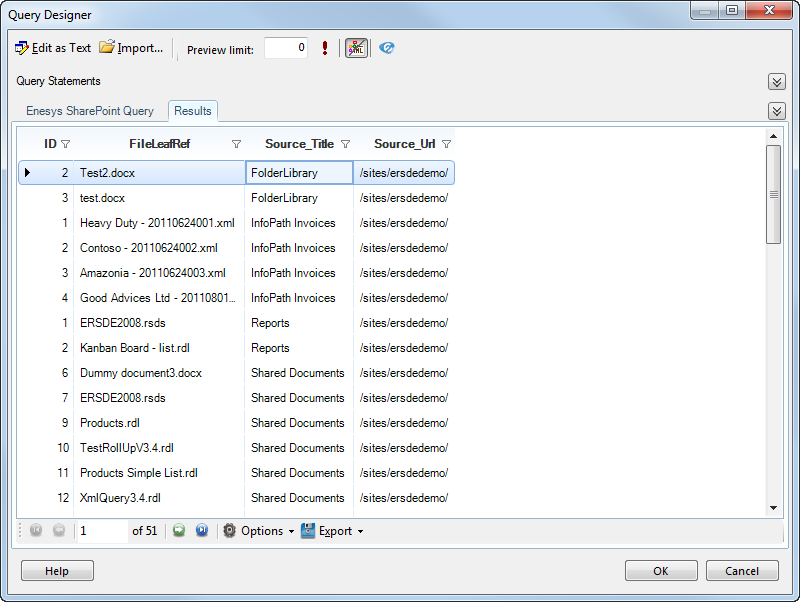Open the Options dropdown menu

(258, 531)
